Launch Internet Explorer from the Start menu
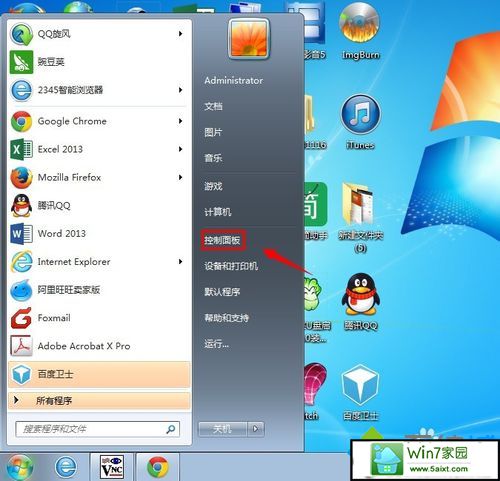The height and width of the screenshot is (481, 500). (98, 262)
